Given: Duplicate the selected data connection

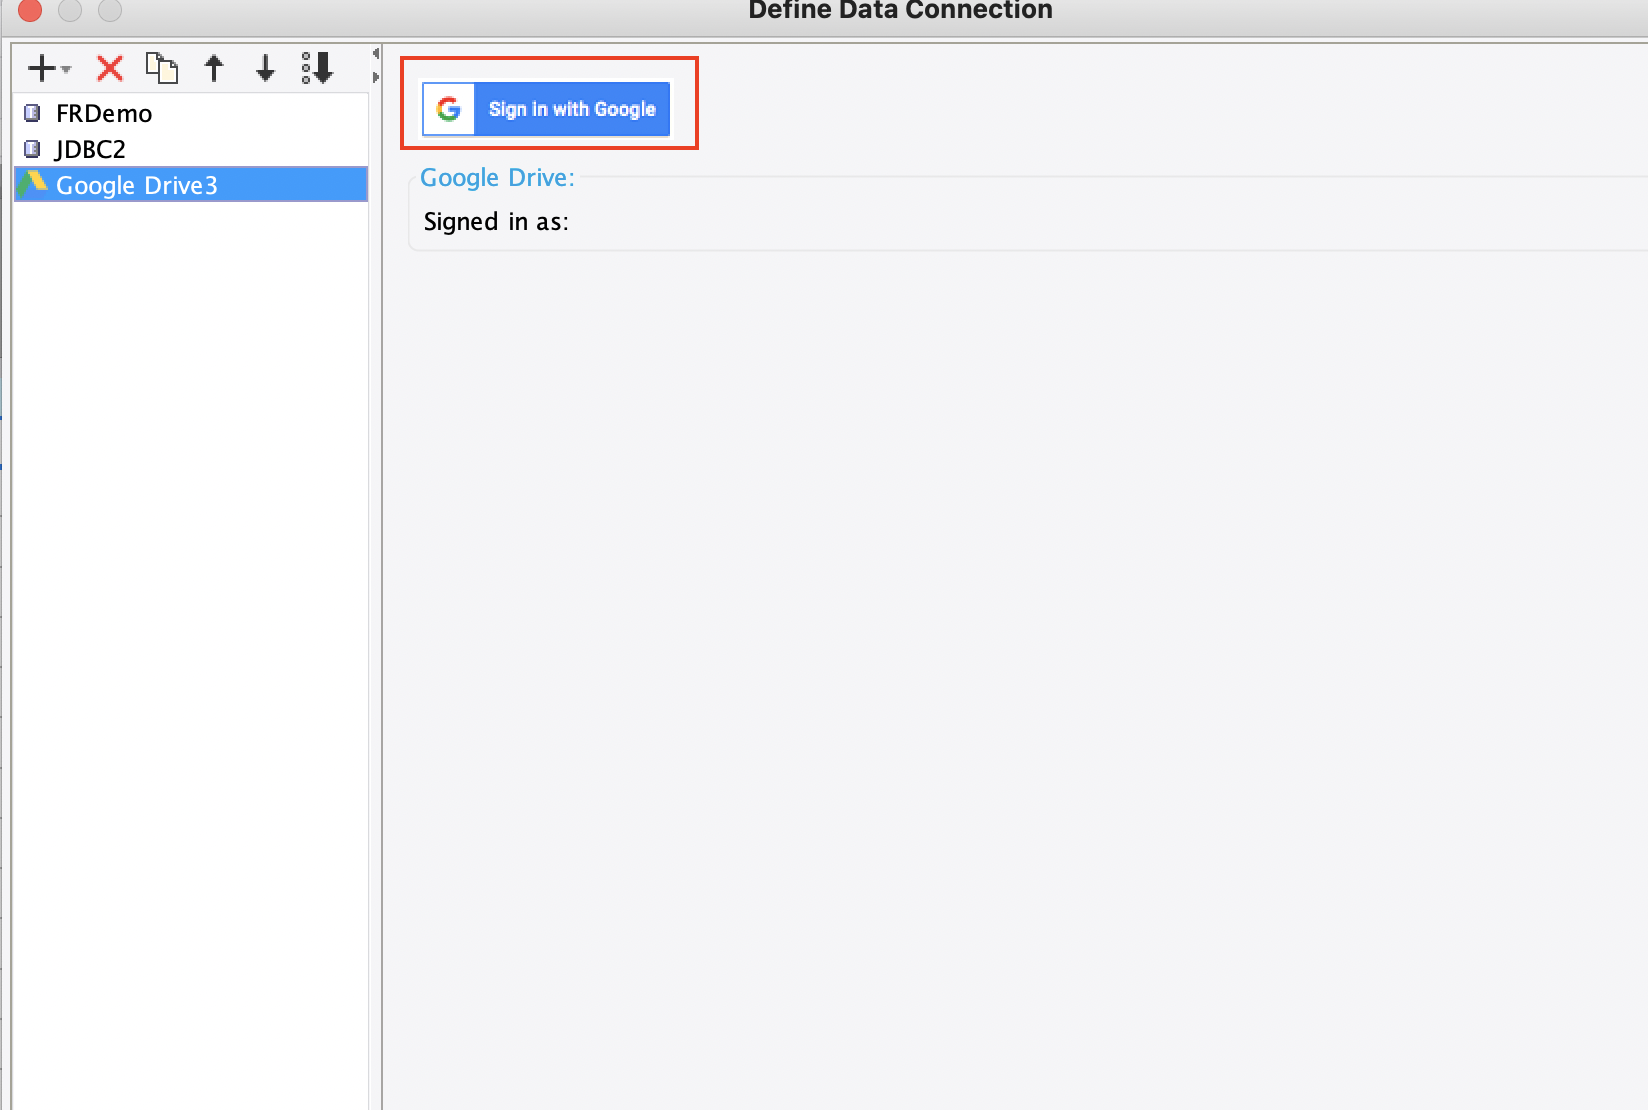Looking at the screenshot, I should (161, 68).
